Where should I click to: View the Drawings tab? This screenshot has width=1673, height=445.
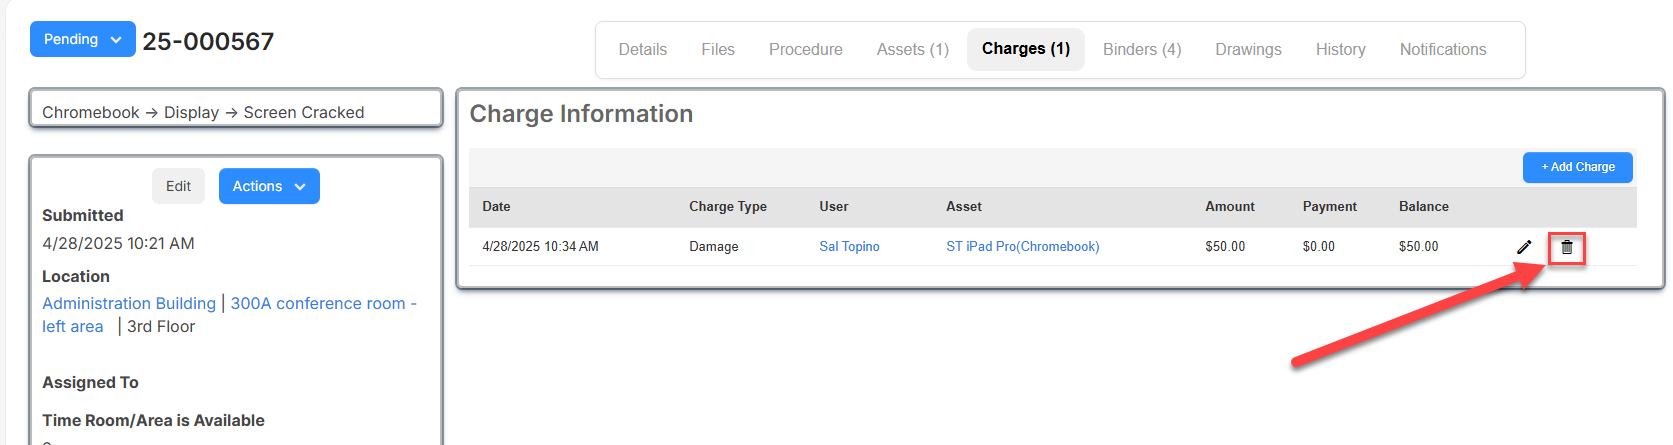(1248, 49)
